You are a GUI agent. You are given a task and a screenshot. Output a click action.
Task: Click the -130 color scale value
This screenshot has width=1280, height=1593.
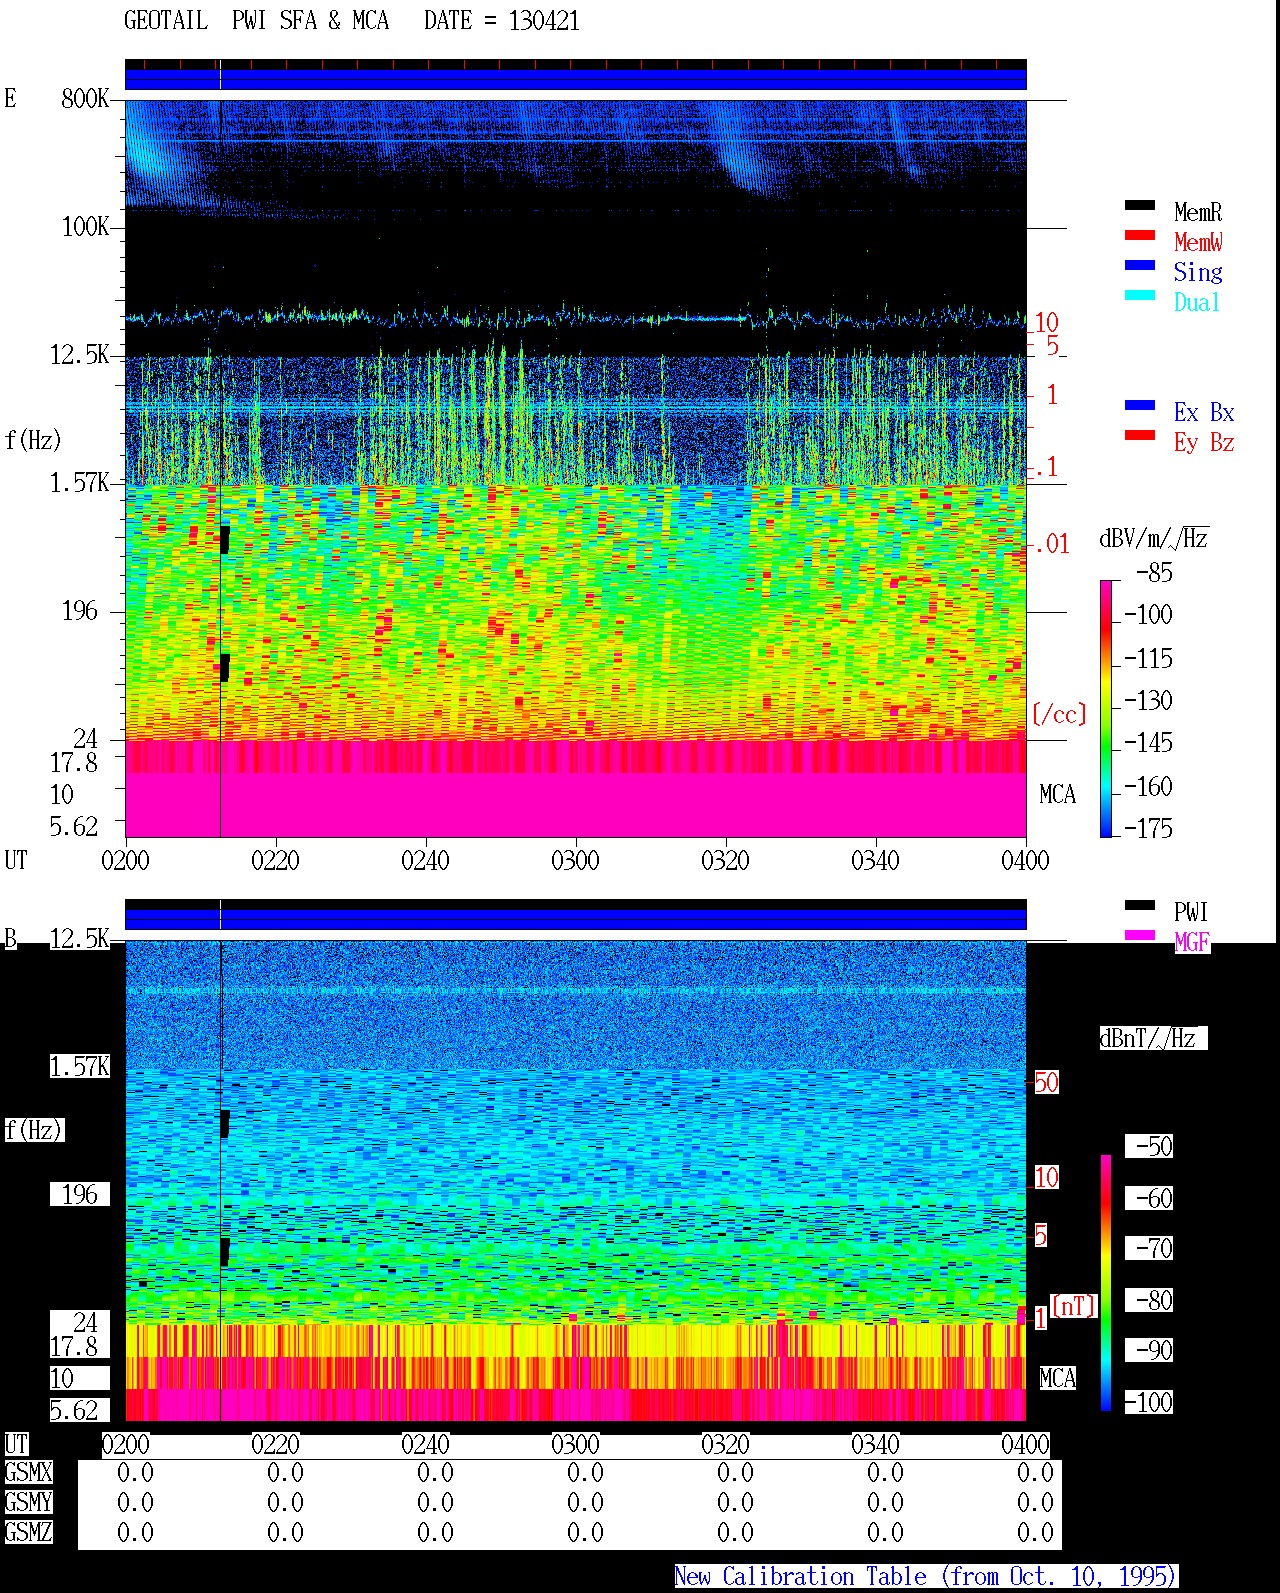pos(1148,700)
